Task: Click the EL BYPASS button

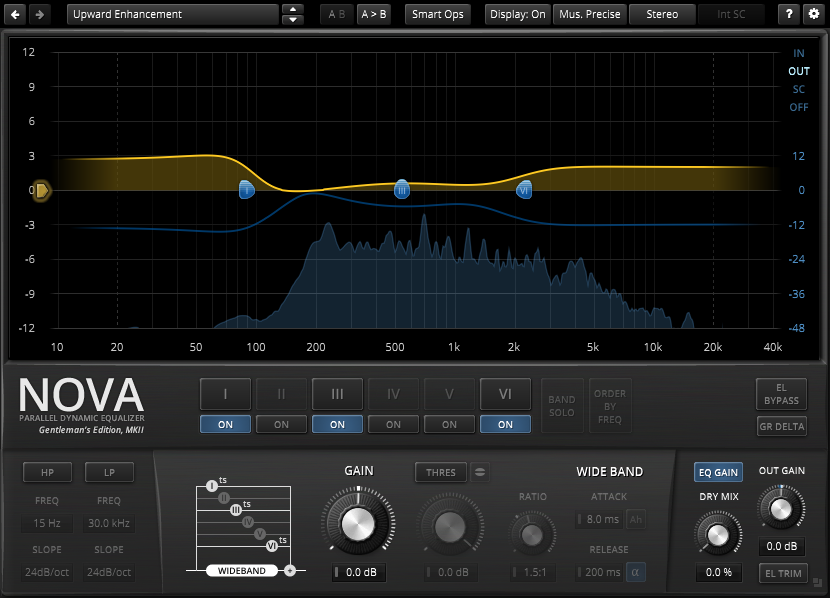Action: 781,394
